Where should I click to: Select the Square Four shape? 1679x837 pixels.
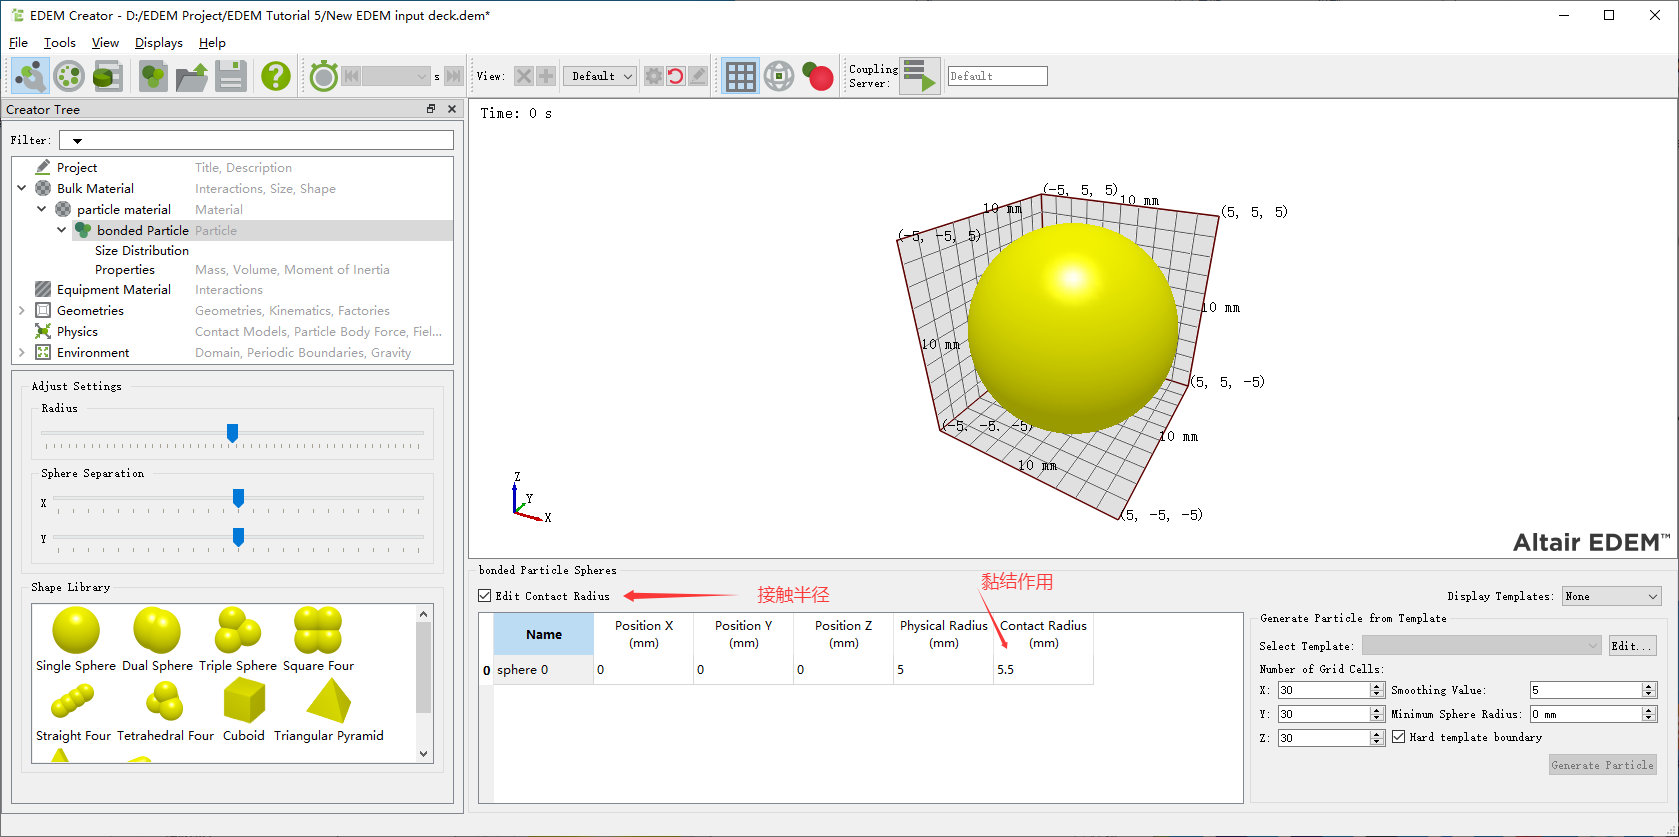point(318,640)
